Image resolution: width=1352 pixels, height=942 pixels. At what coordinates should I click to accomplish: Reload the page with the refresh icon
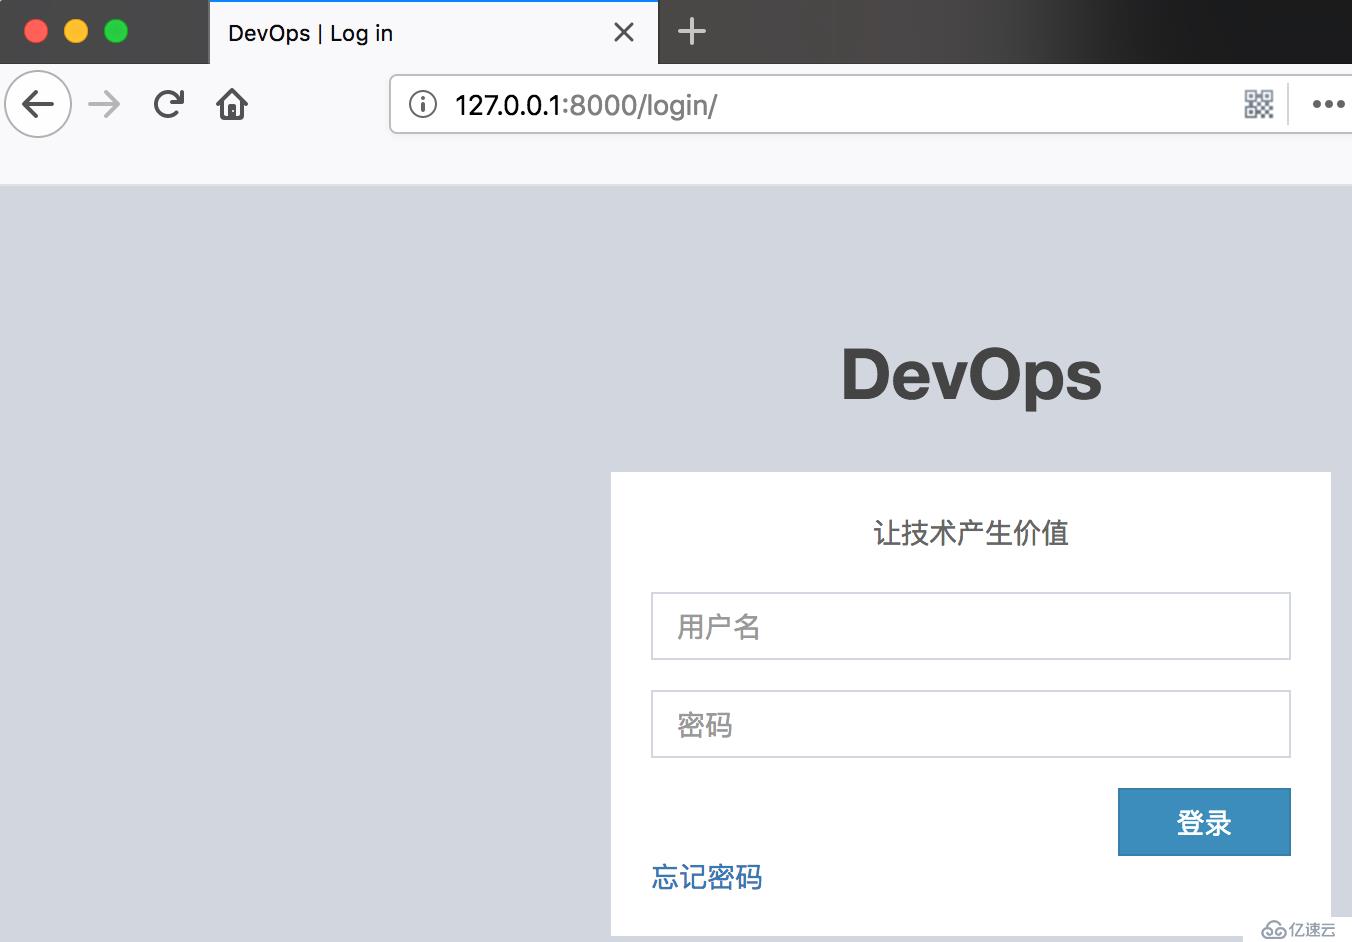(x=169, y=104)
